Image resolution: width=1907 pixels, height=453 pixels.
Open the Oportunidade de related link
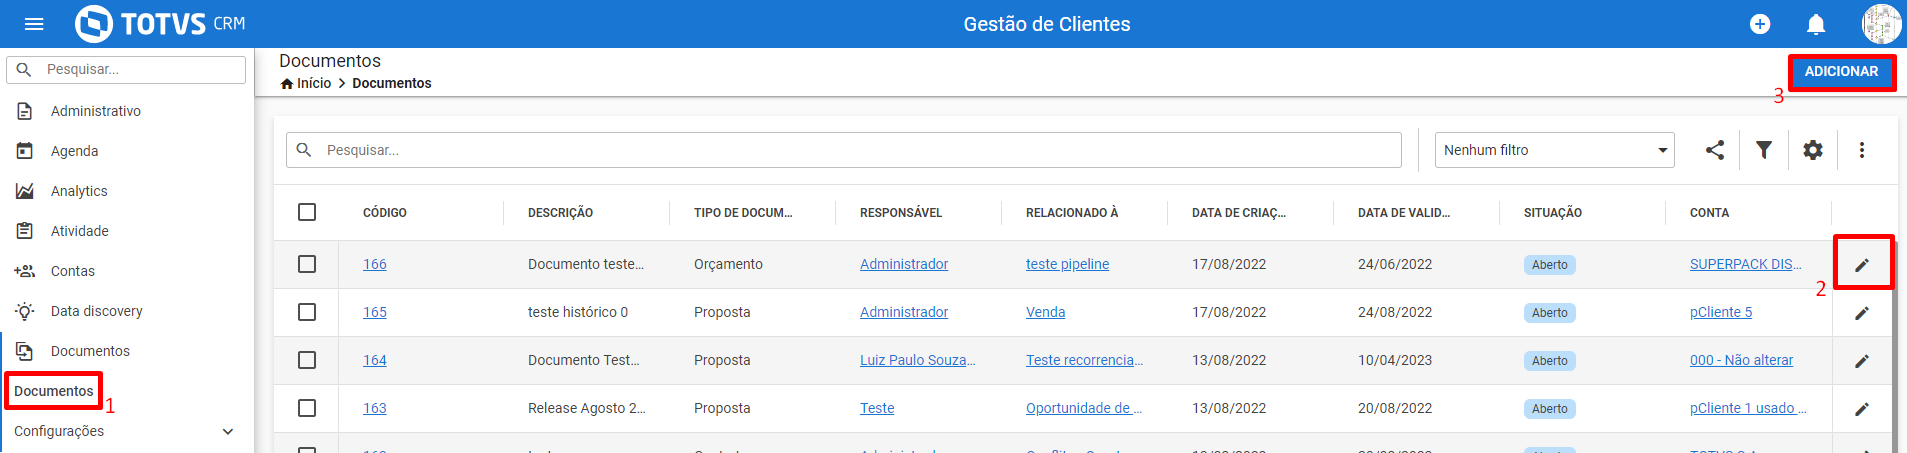1083,408
